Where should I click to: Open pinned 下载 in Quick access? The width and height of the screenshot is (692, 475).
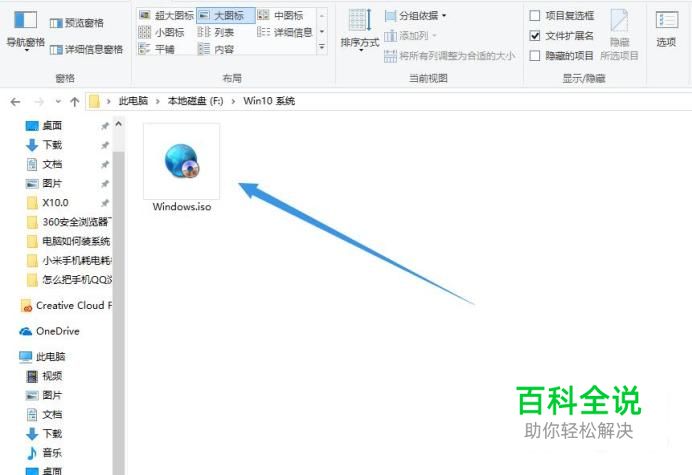[52, 145]
